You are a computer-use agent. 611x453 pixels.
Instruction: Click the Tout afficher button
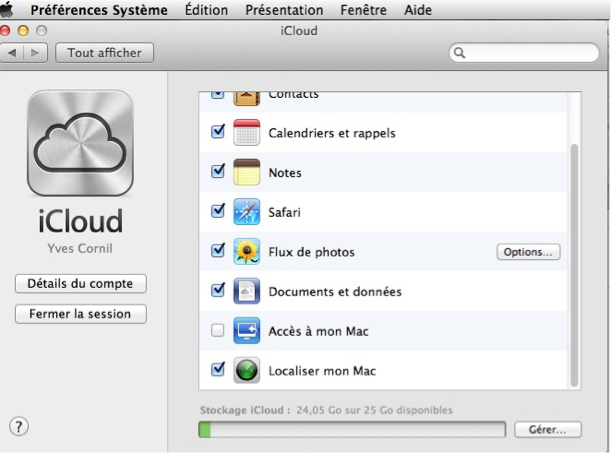(104, 53)
